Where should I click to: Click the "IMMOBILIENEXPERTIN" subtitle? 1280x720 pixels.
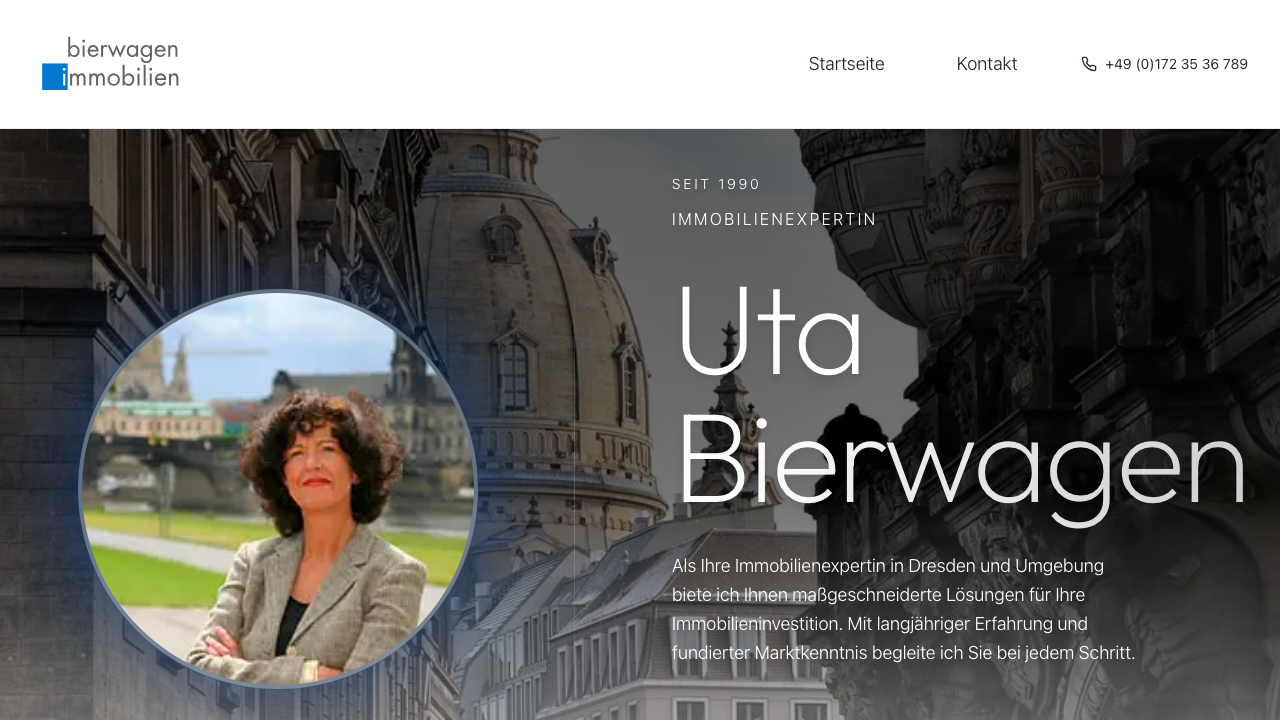coord(774,219)
